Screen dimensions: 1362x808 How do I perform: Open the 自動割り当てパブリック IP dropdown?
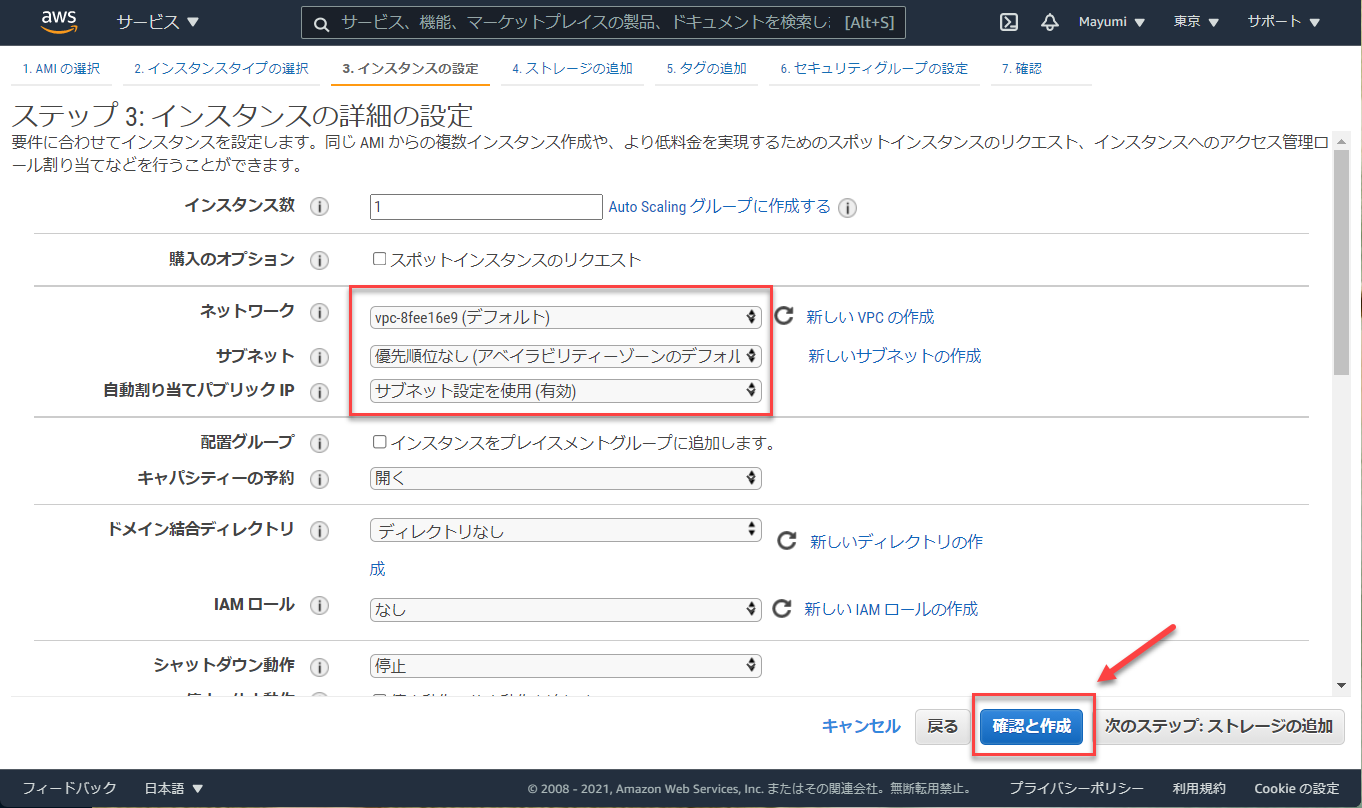[566, 391]
